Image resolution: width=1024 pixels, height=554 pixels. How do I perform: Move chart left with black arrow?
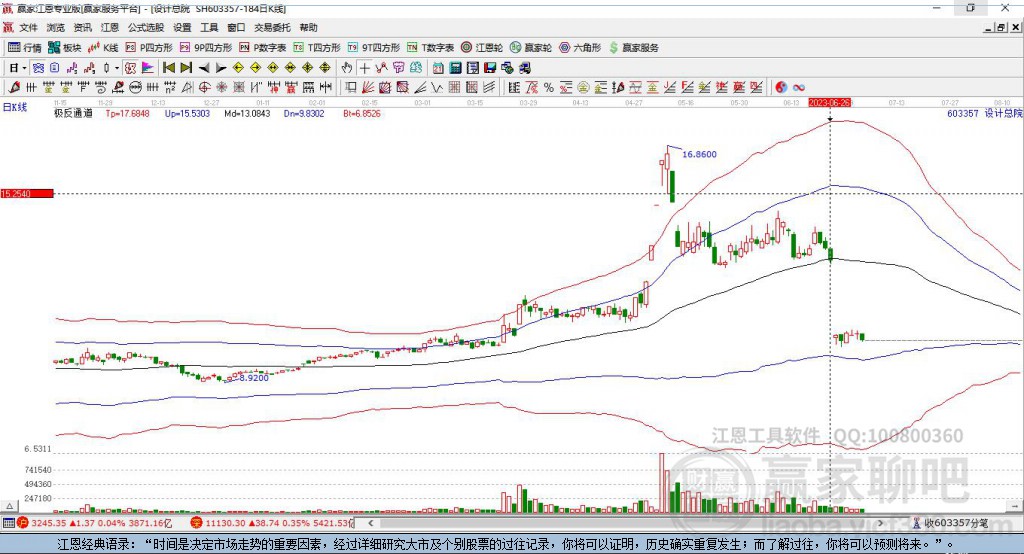tap(204, 68)
